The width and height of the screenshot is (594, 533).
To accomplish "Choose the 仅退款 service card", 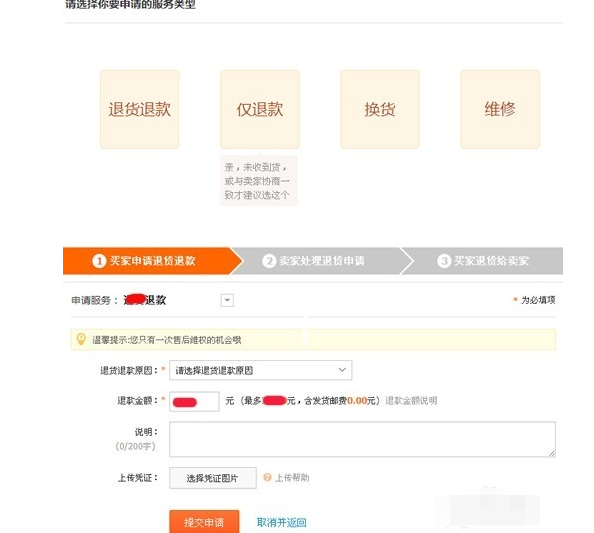I will coord(259,109).
